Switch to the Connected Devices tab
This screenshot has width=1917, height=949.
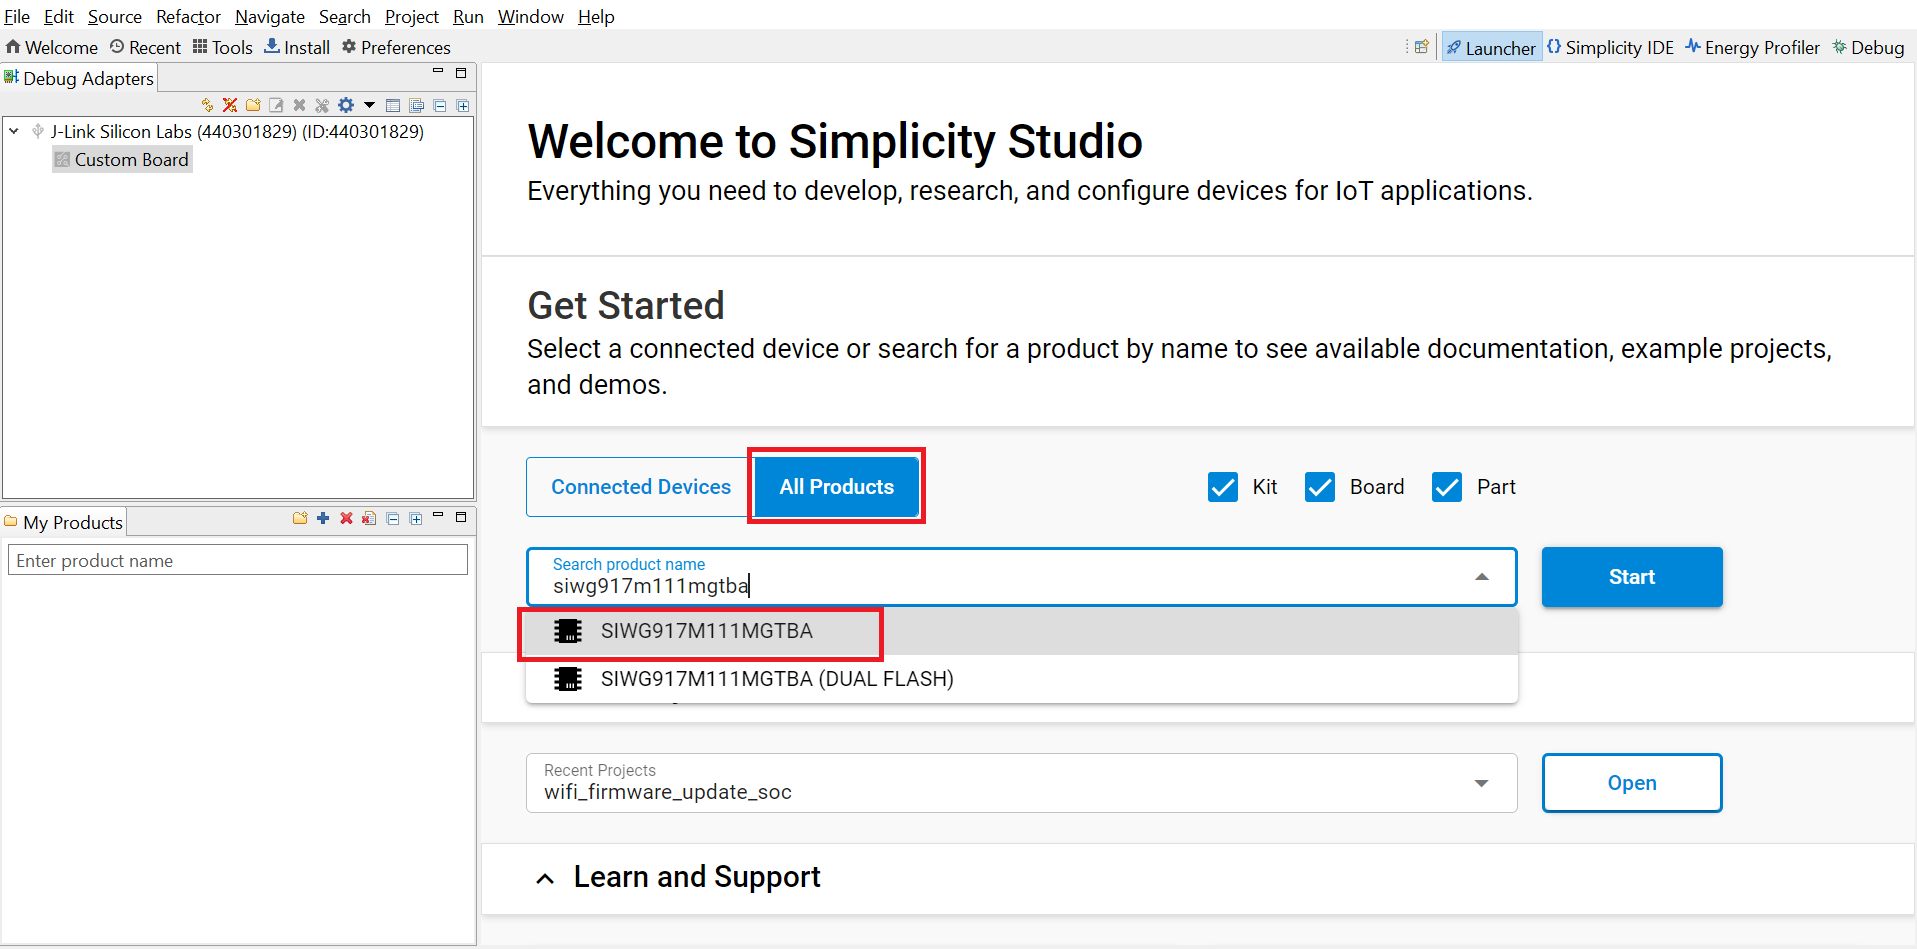tap(640, 487)
